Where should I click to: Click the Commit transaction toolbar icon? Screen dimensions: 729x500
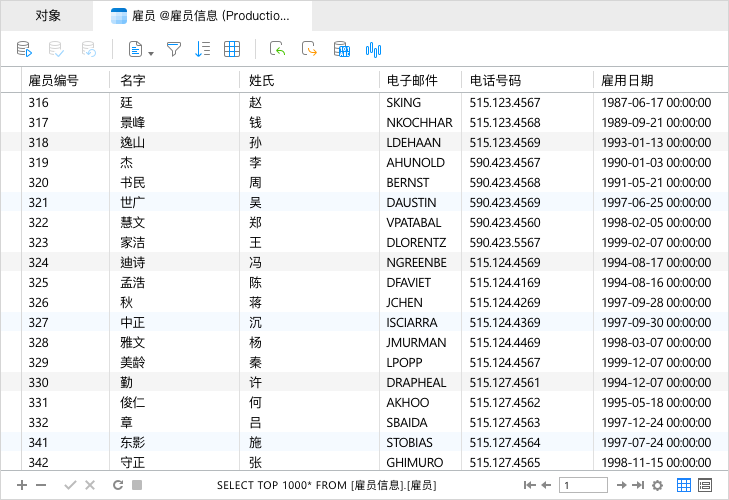56,49
